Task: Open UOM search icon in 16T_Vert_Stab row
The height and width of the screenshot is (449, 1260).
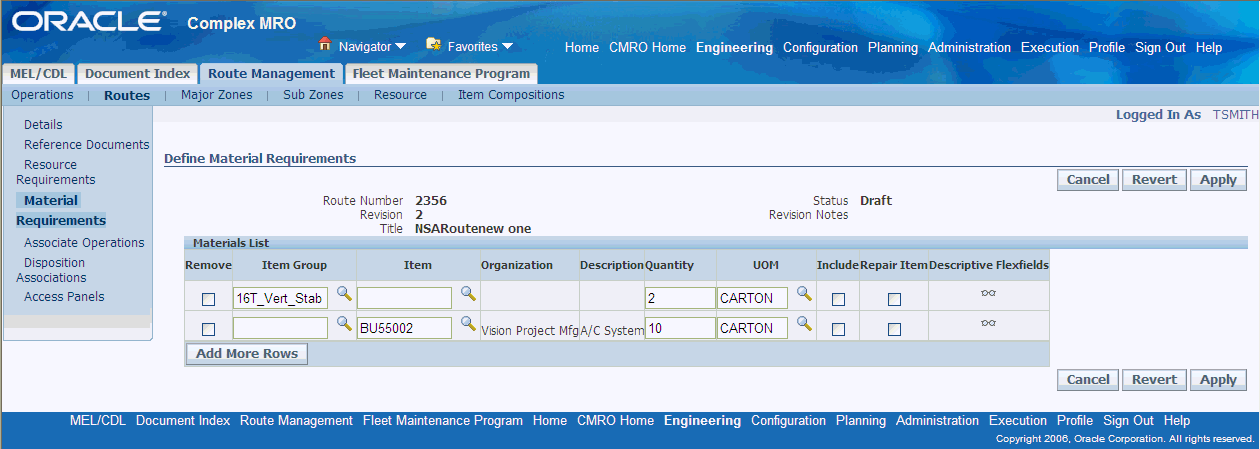Action: coord(804,294)
